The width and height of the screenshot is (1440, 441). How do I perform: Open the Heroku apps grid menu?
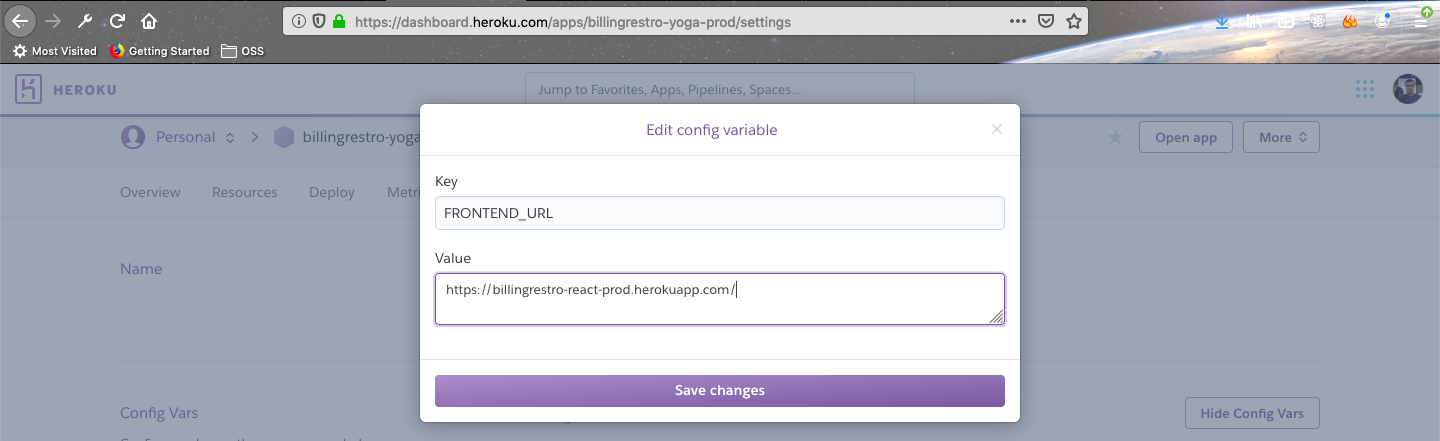[1365, 89]
